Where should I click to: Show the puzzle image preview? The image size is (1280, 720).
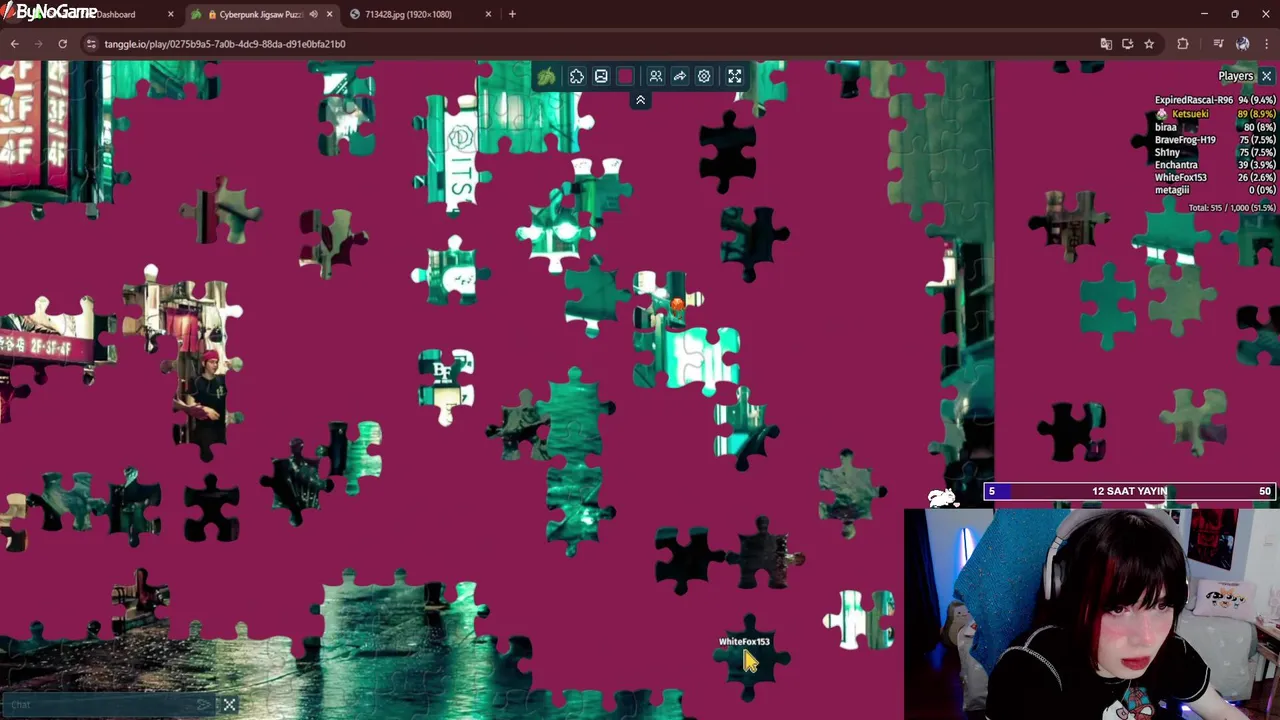pos(601,76)
